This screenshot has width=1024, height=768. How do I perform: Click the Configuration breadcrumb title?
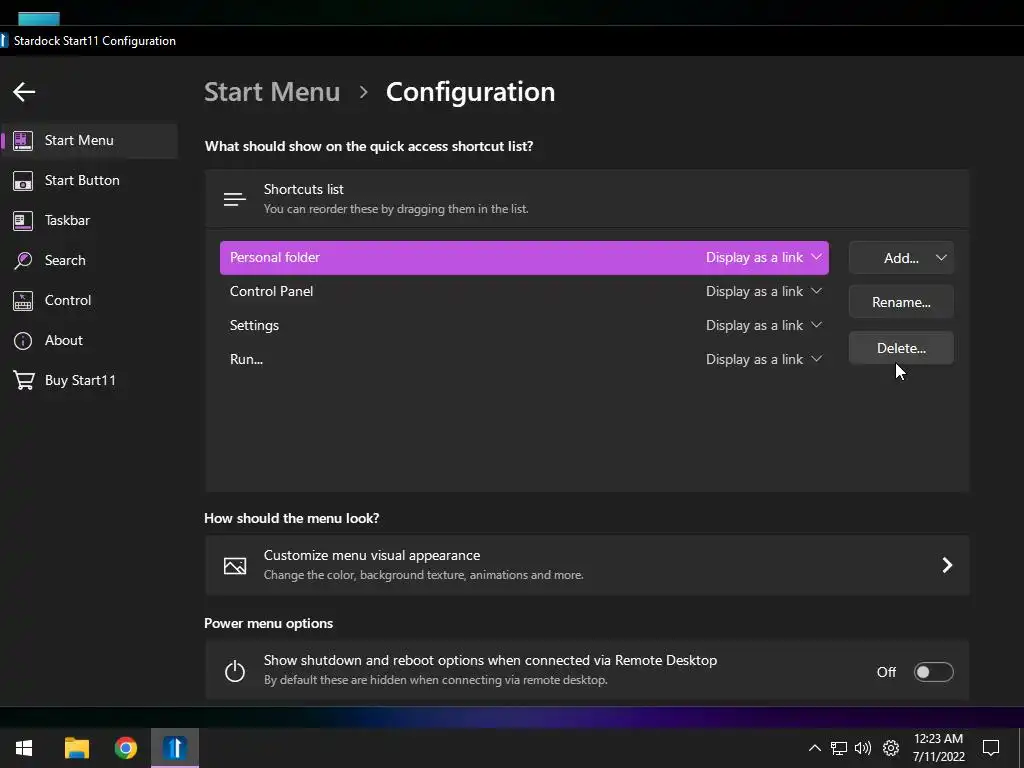pyautogui.click(x=470, y=92)
